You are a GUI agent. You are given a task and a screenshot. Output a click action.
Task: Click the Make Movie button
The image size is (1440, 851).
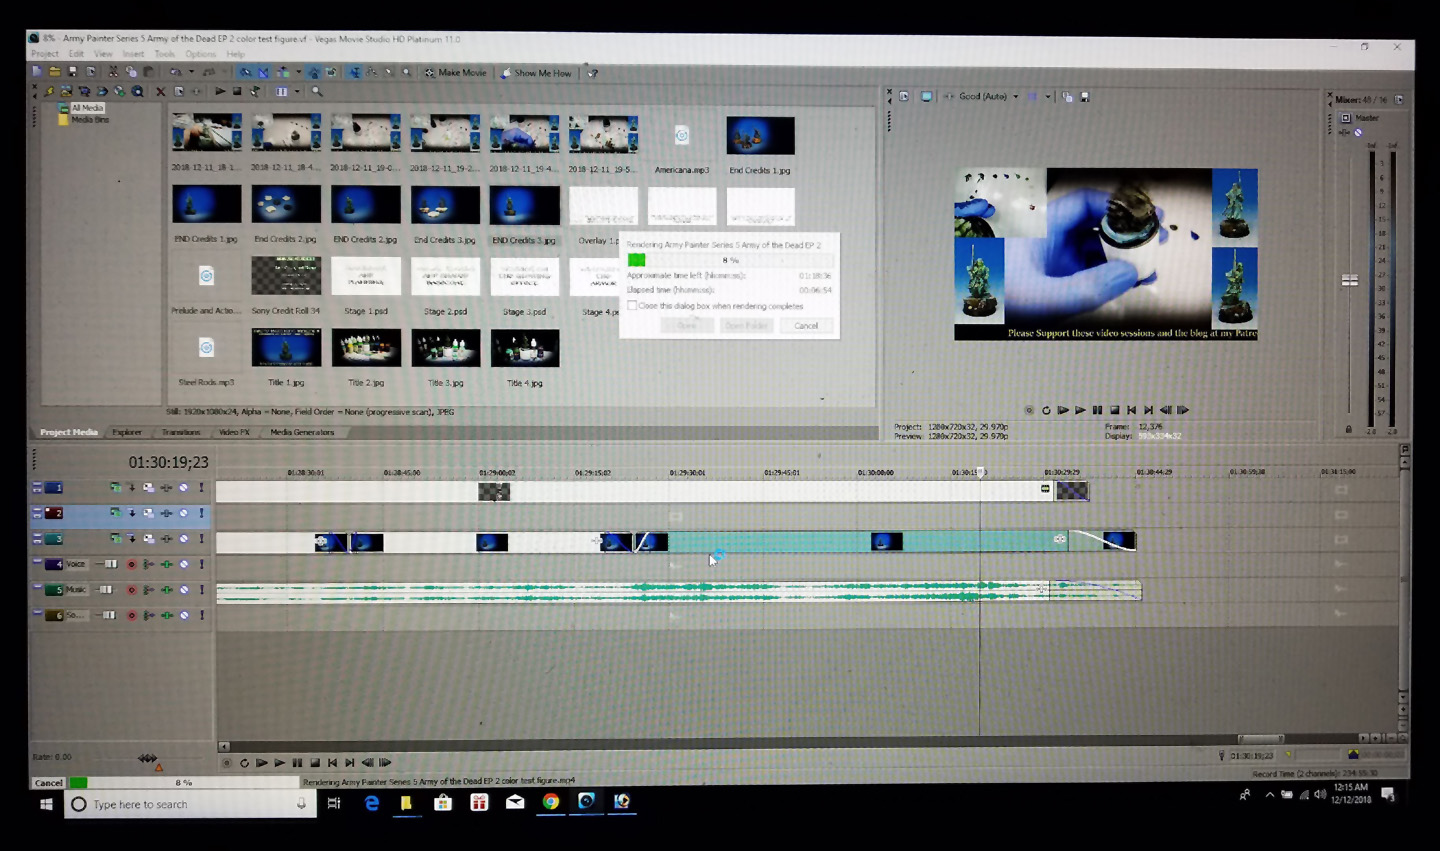tap(455, 73)
